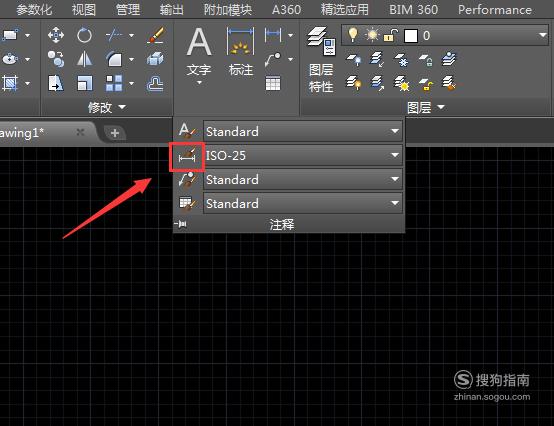Viewport: 554px width, 426px height.
Task: Open Fillet tool dropdown arrow
Action: click(131, 59)
